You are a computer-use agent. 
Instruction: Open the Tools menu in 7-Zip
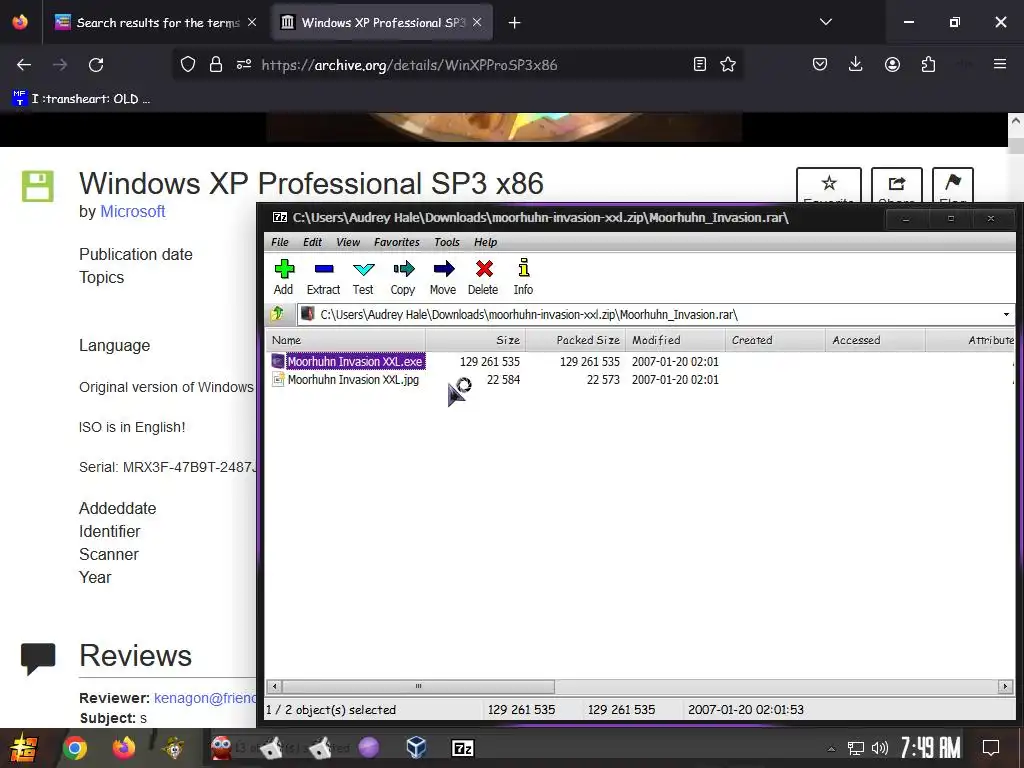pos(447,242)
